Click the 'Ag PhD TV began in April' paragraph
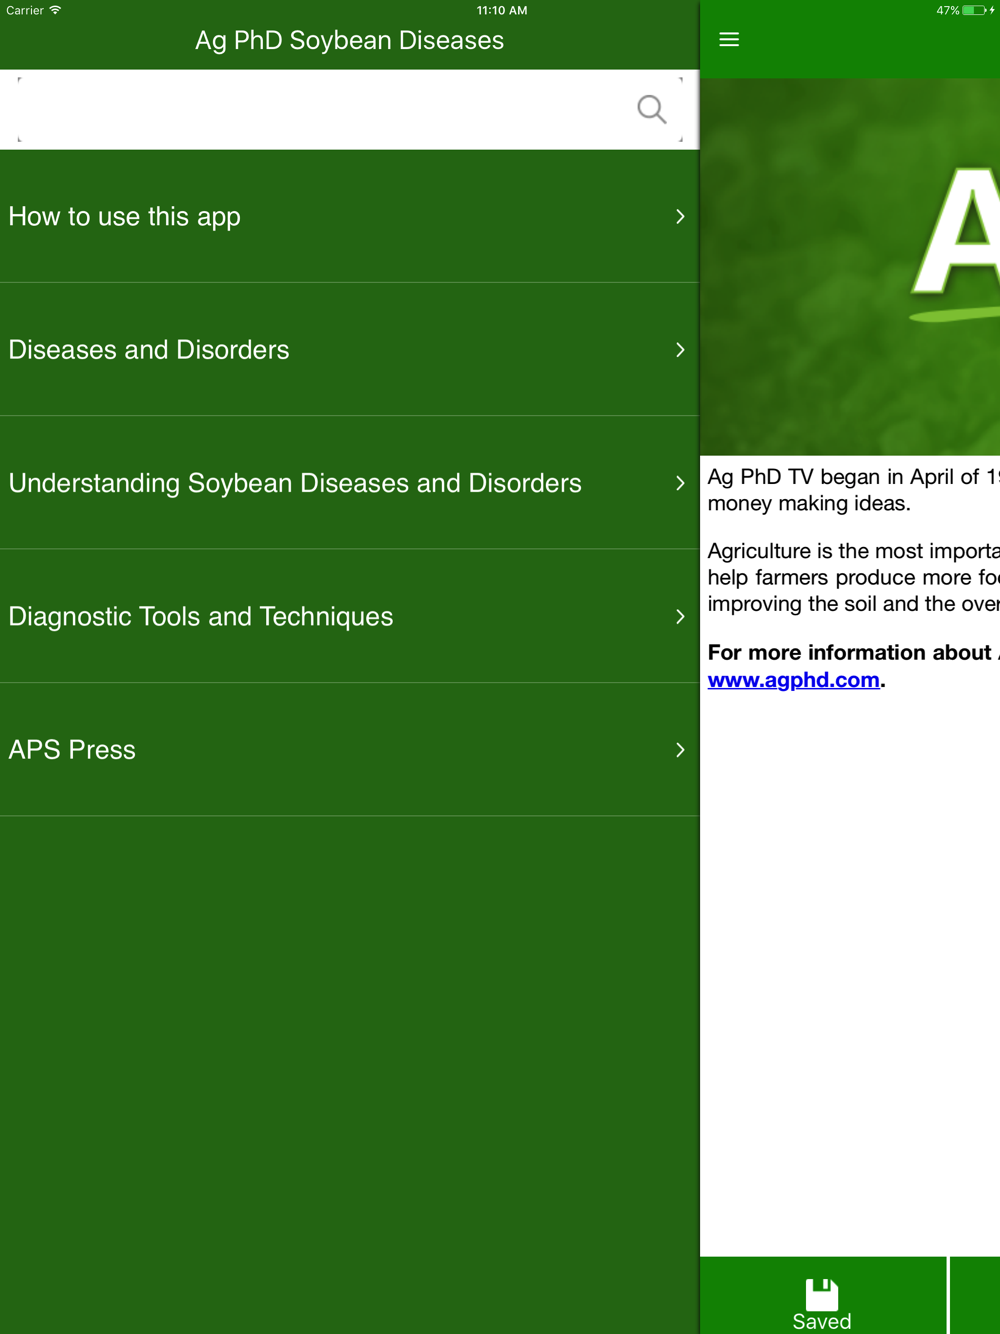 (854, 490)
